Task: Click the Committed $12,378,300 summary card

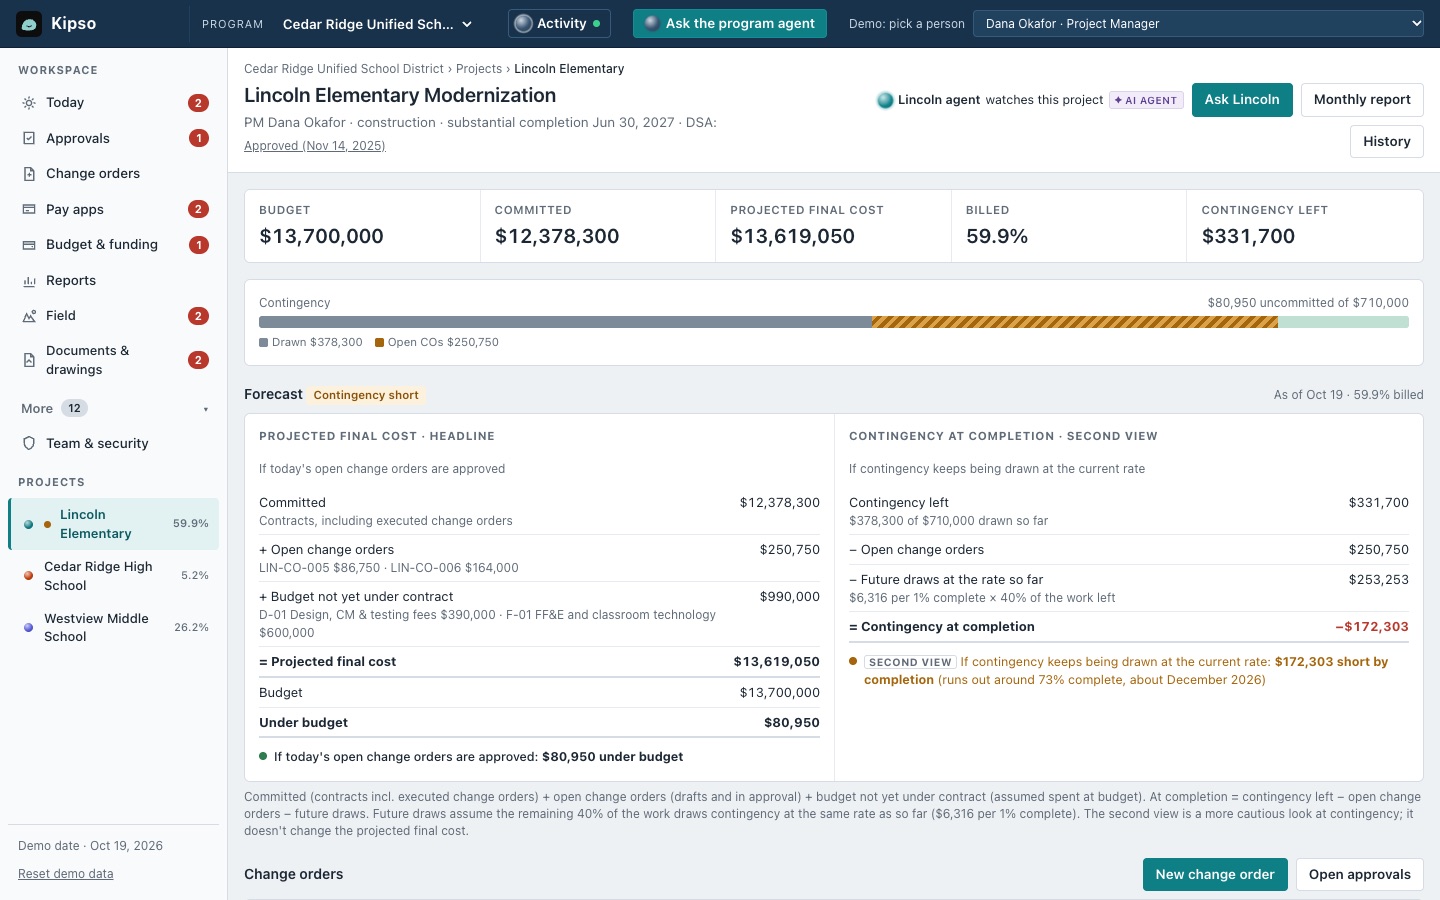Action: pyautogui.click(x=598, y=226)
